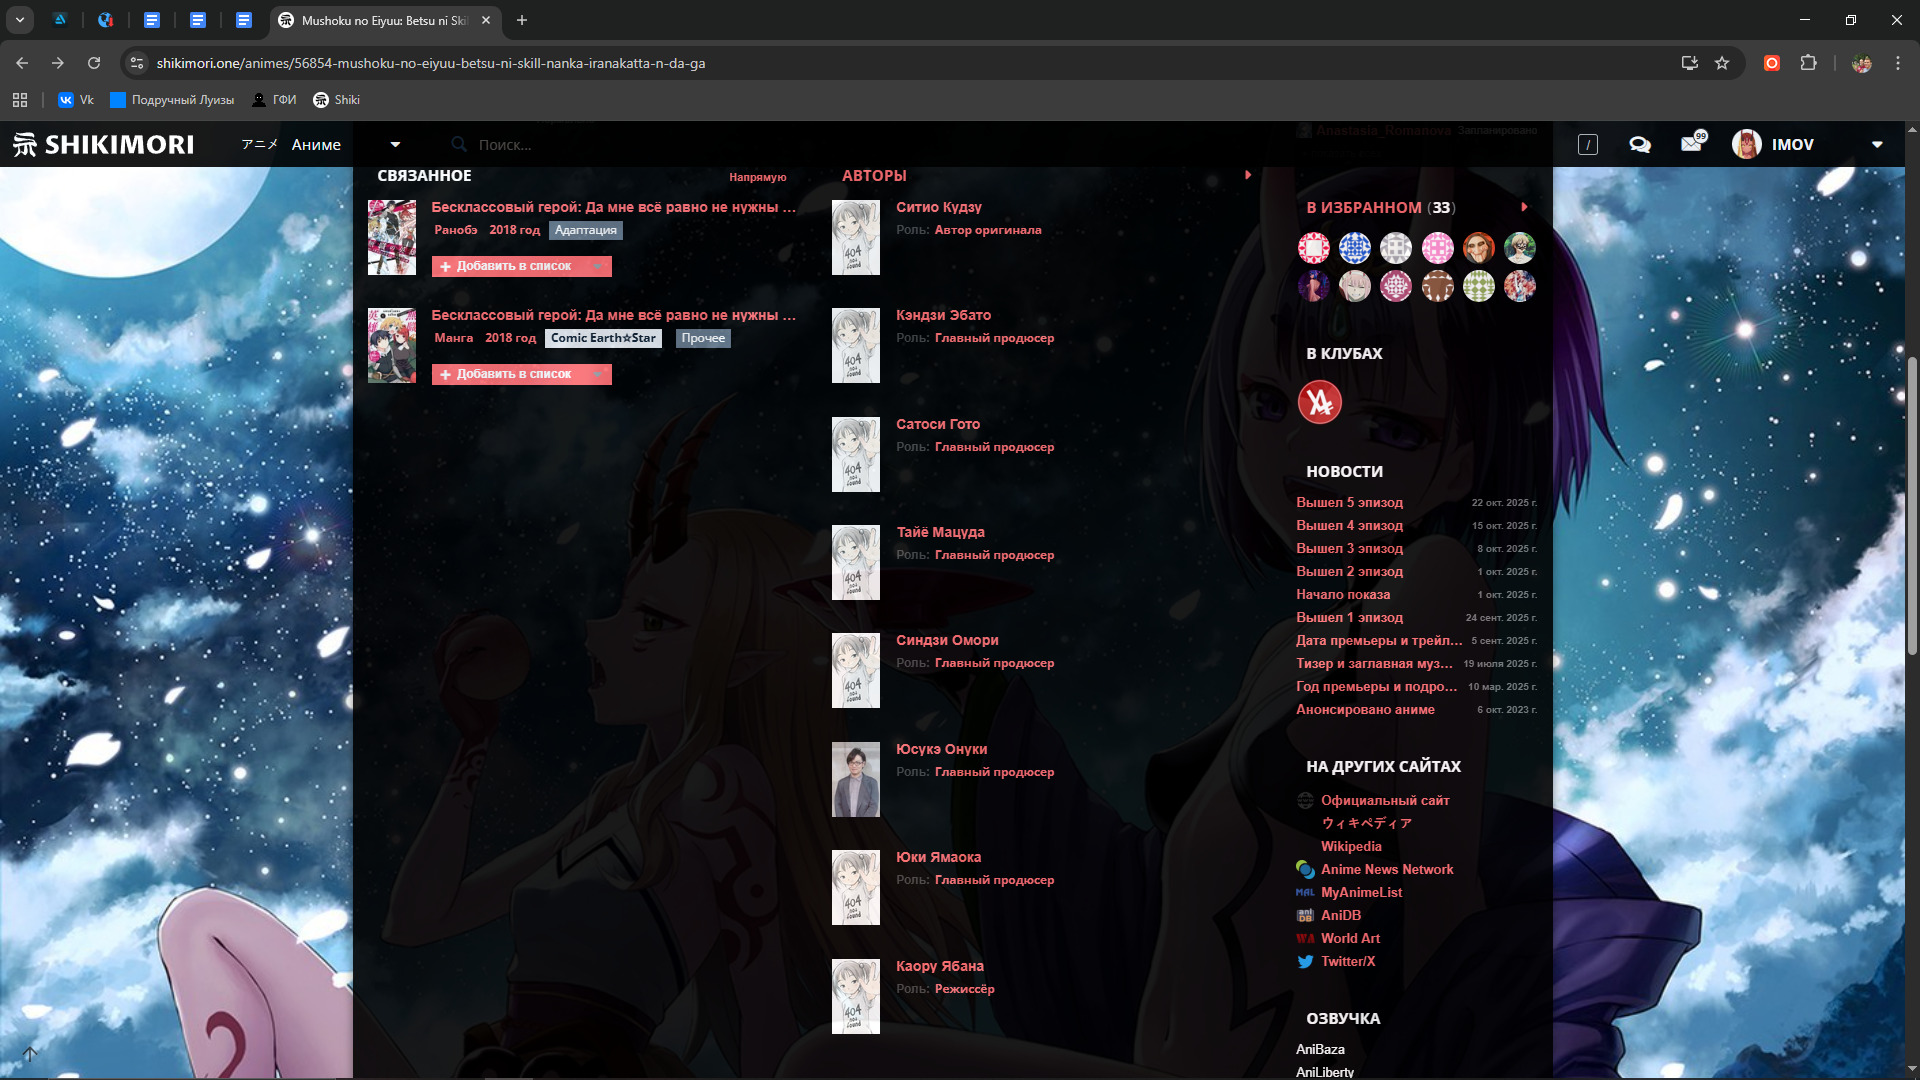
Task: Open the browser extensions puzzle icon
Action: coord(1808,63)
